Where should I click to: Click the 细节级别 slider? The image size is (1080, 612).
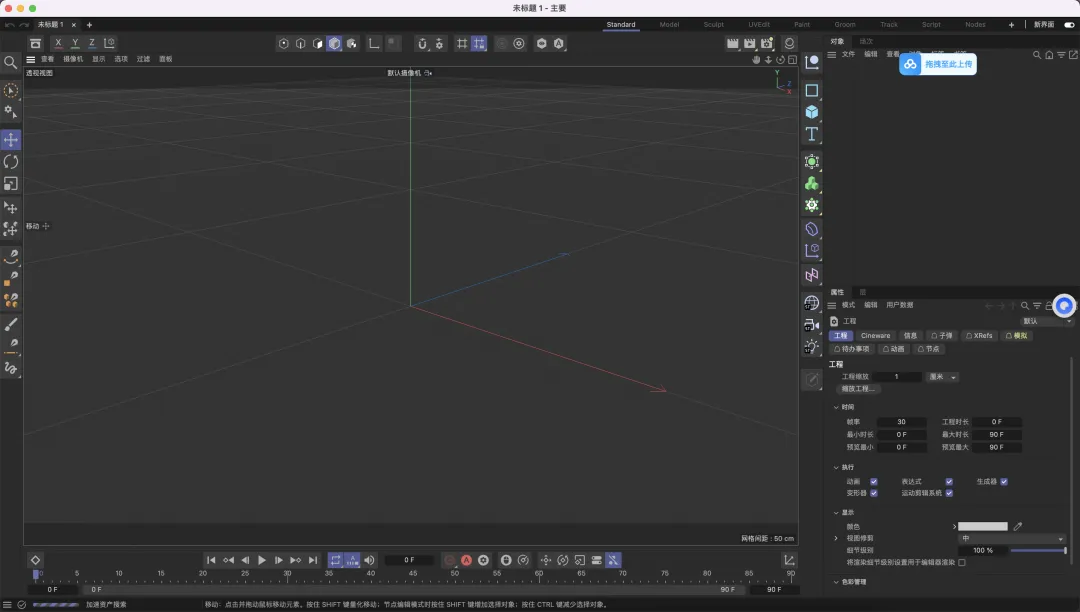click(1038, 551)
